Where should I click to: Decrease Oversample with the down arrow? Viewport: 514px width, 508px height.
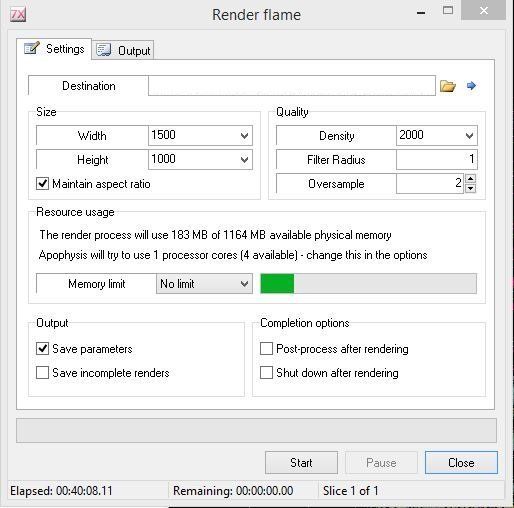click(x=470, y=188)
